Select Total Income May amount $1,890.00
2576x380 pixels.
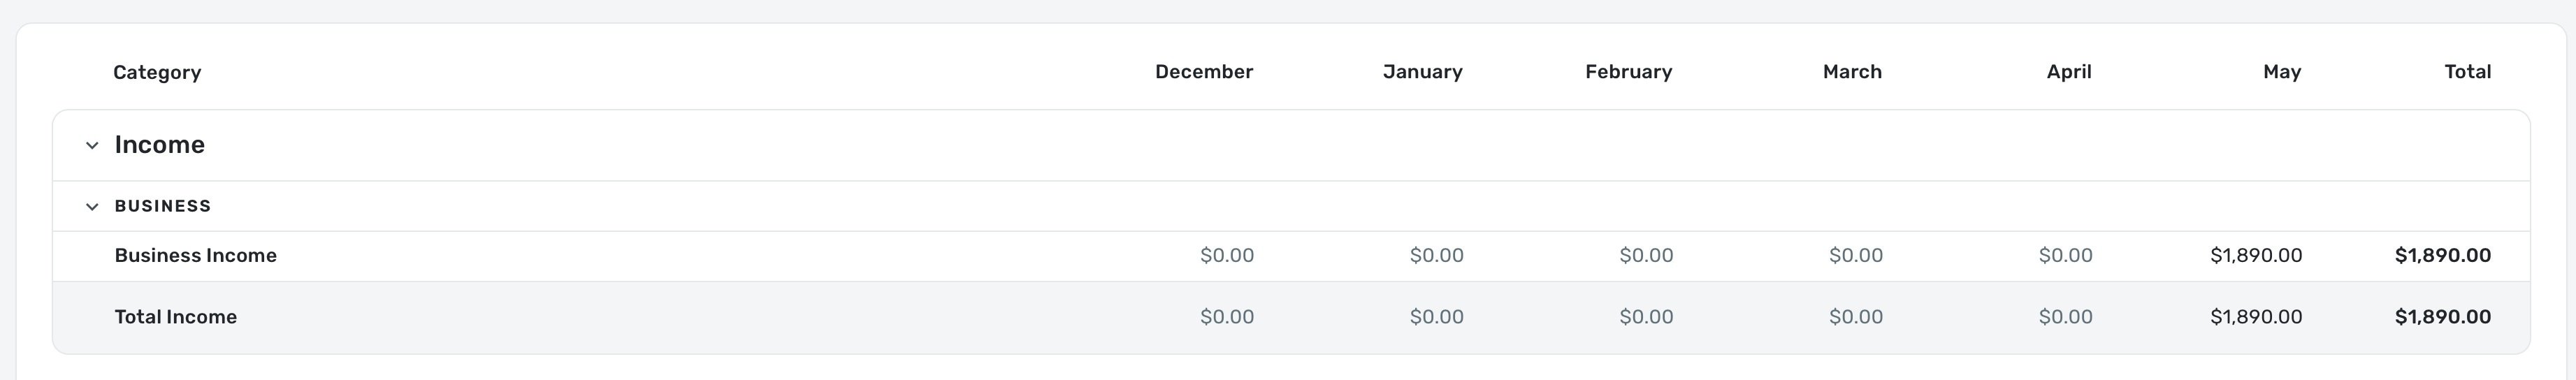coord(2256,317)
